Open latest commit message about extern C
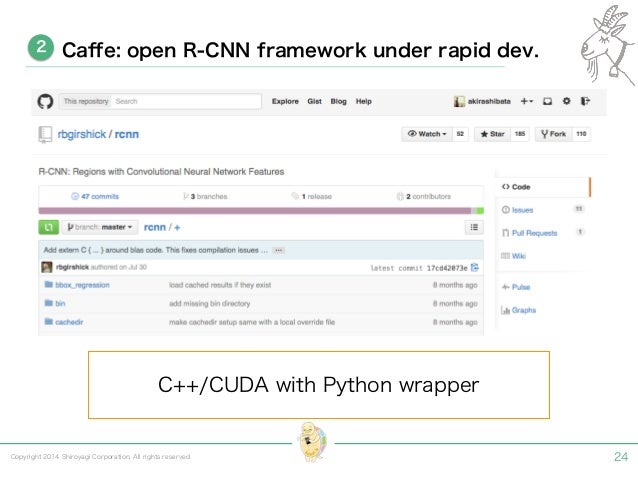The image size is (638, 479). (155, 250)
